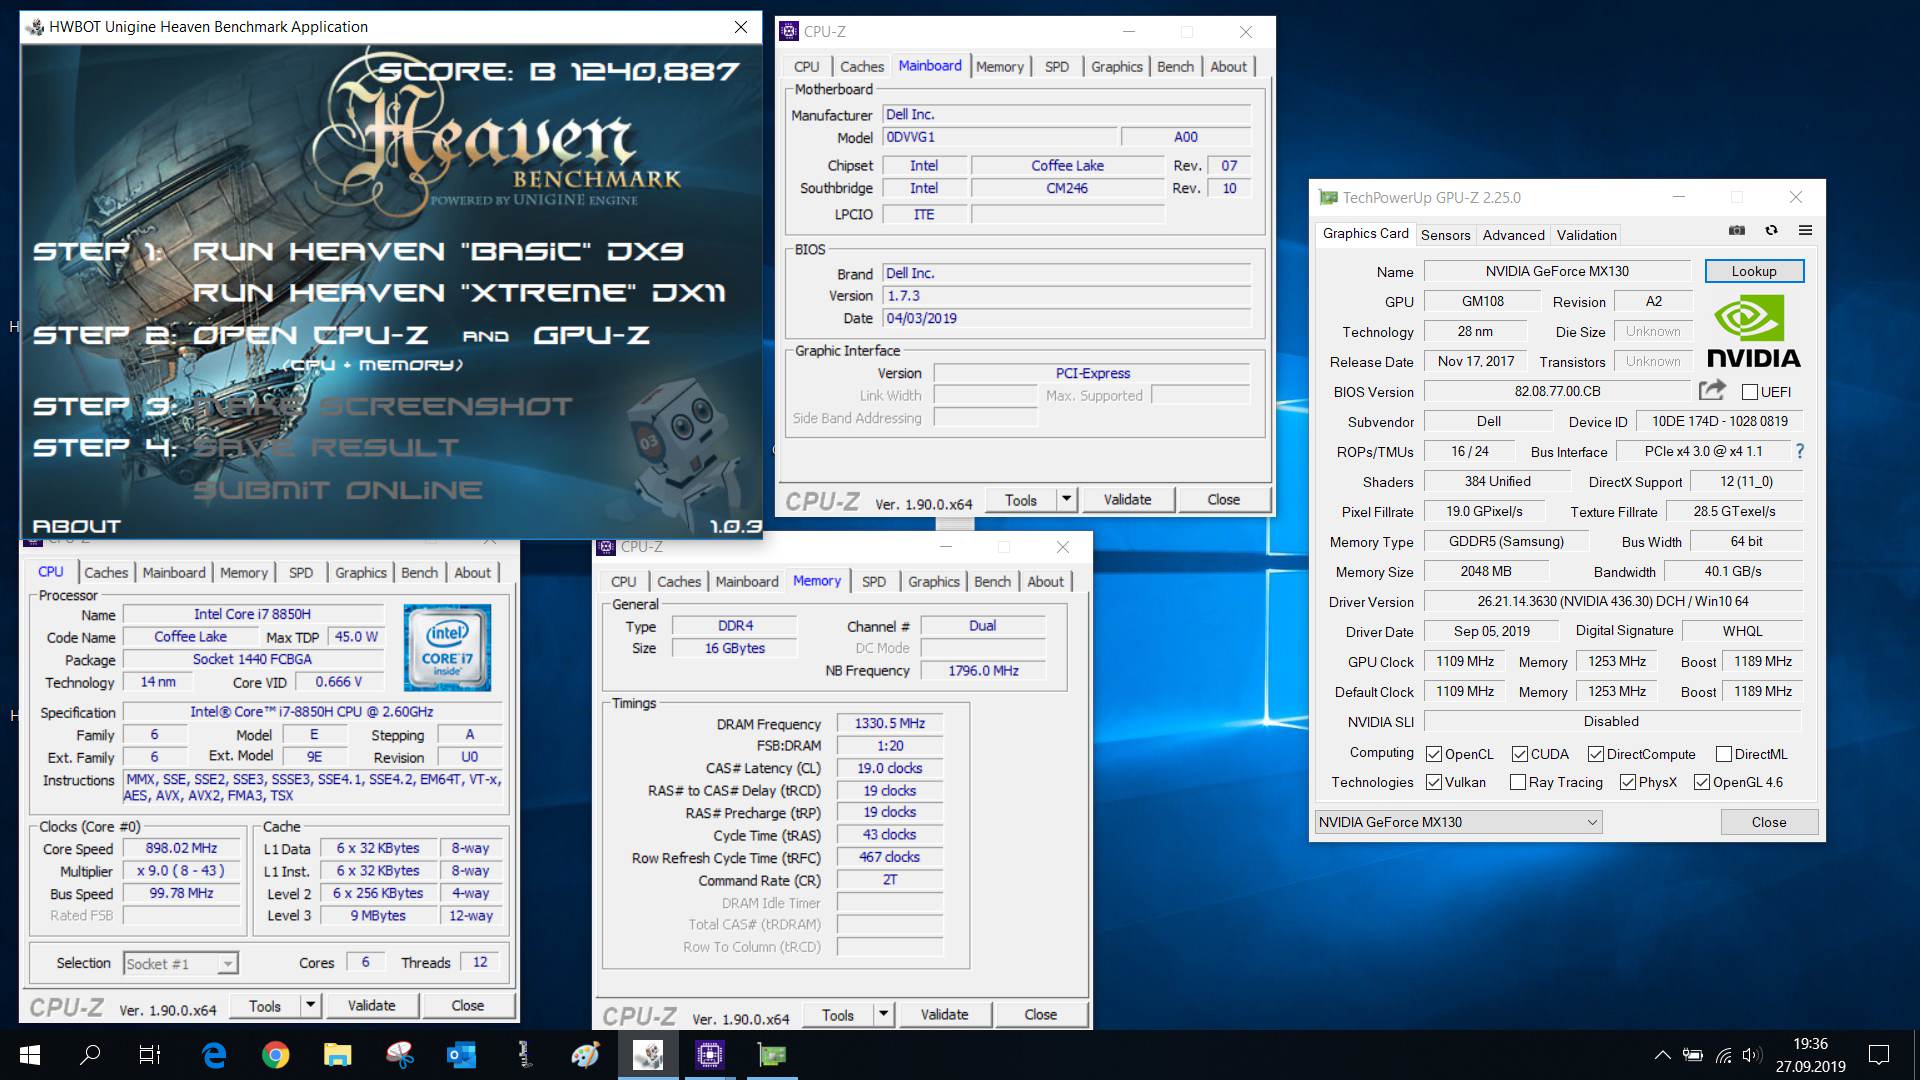Click battery icon in system tray

tap(1693, 1055)
